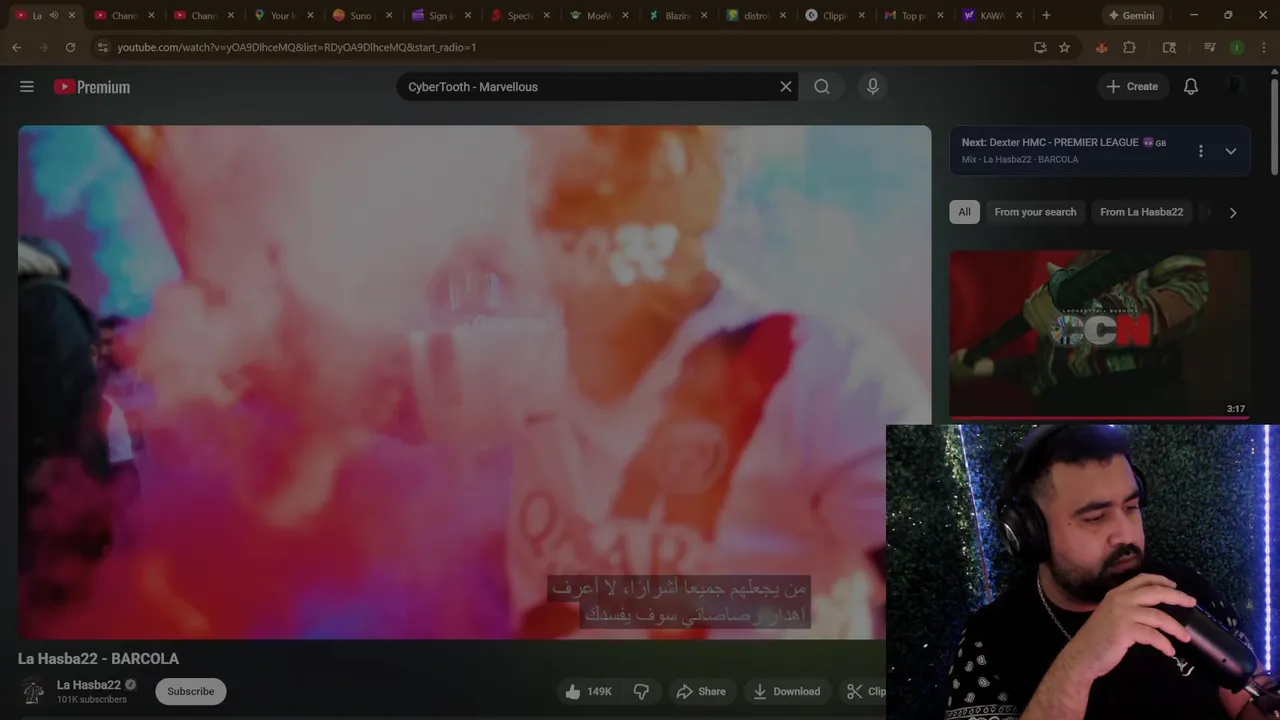This screenshot has width=1280, height=720.
Task: Expand the Mix playlist panel chevron
Action: [x=1231, y=151]
